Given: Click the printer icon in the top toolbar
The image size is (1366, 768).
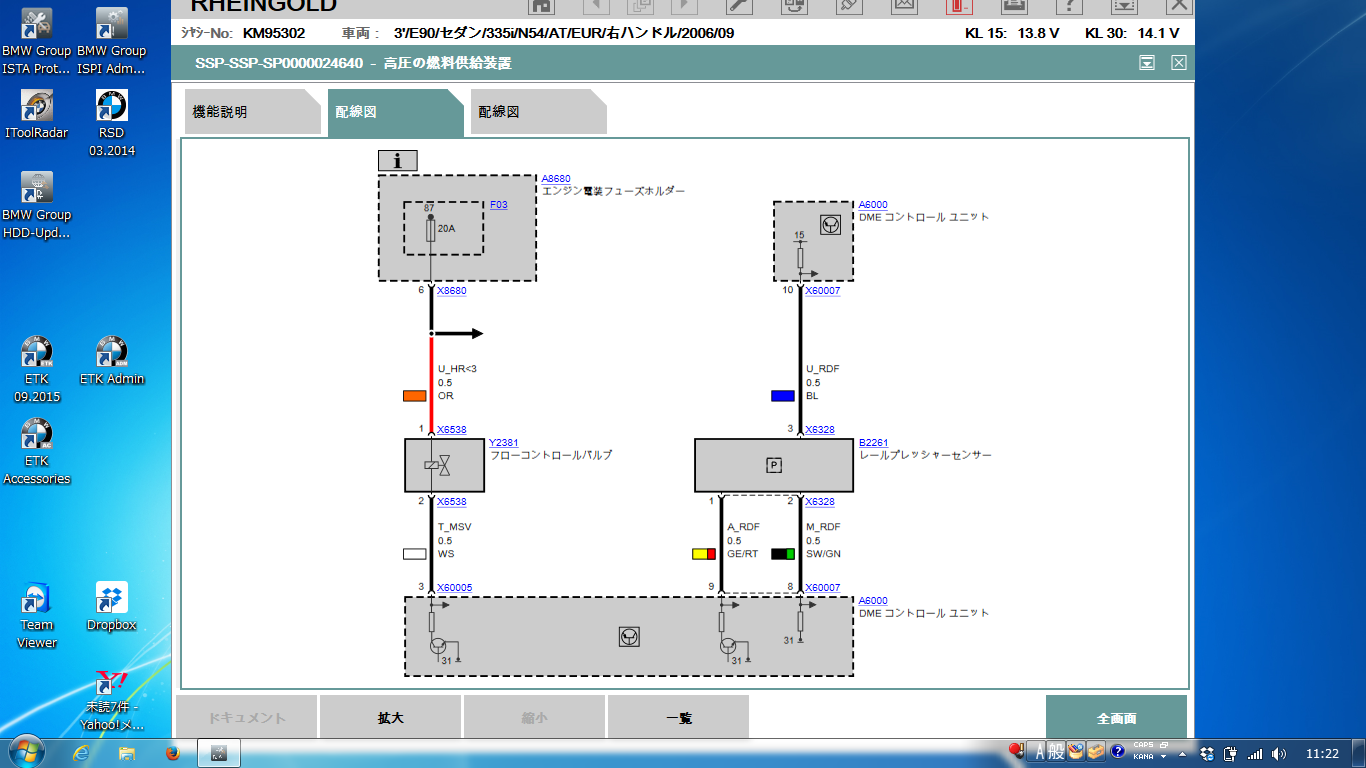Looking at the screenshot, I should pos(1013,5).
